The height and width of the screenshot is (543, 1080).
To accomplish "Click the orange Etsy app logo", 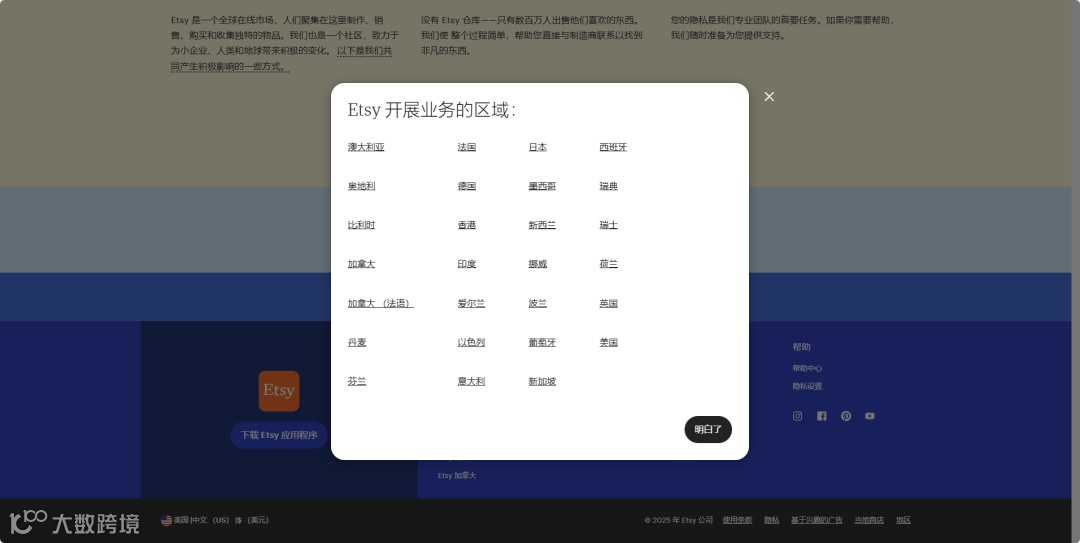I will (279, 391).
